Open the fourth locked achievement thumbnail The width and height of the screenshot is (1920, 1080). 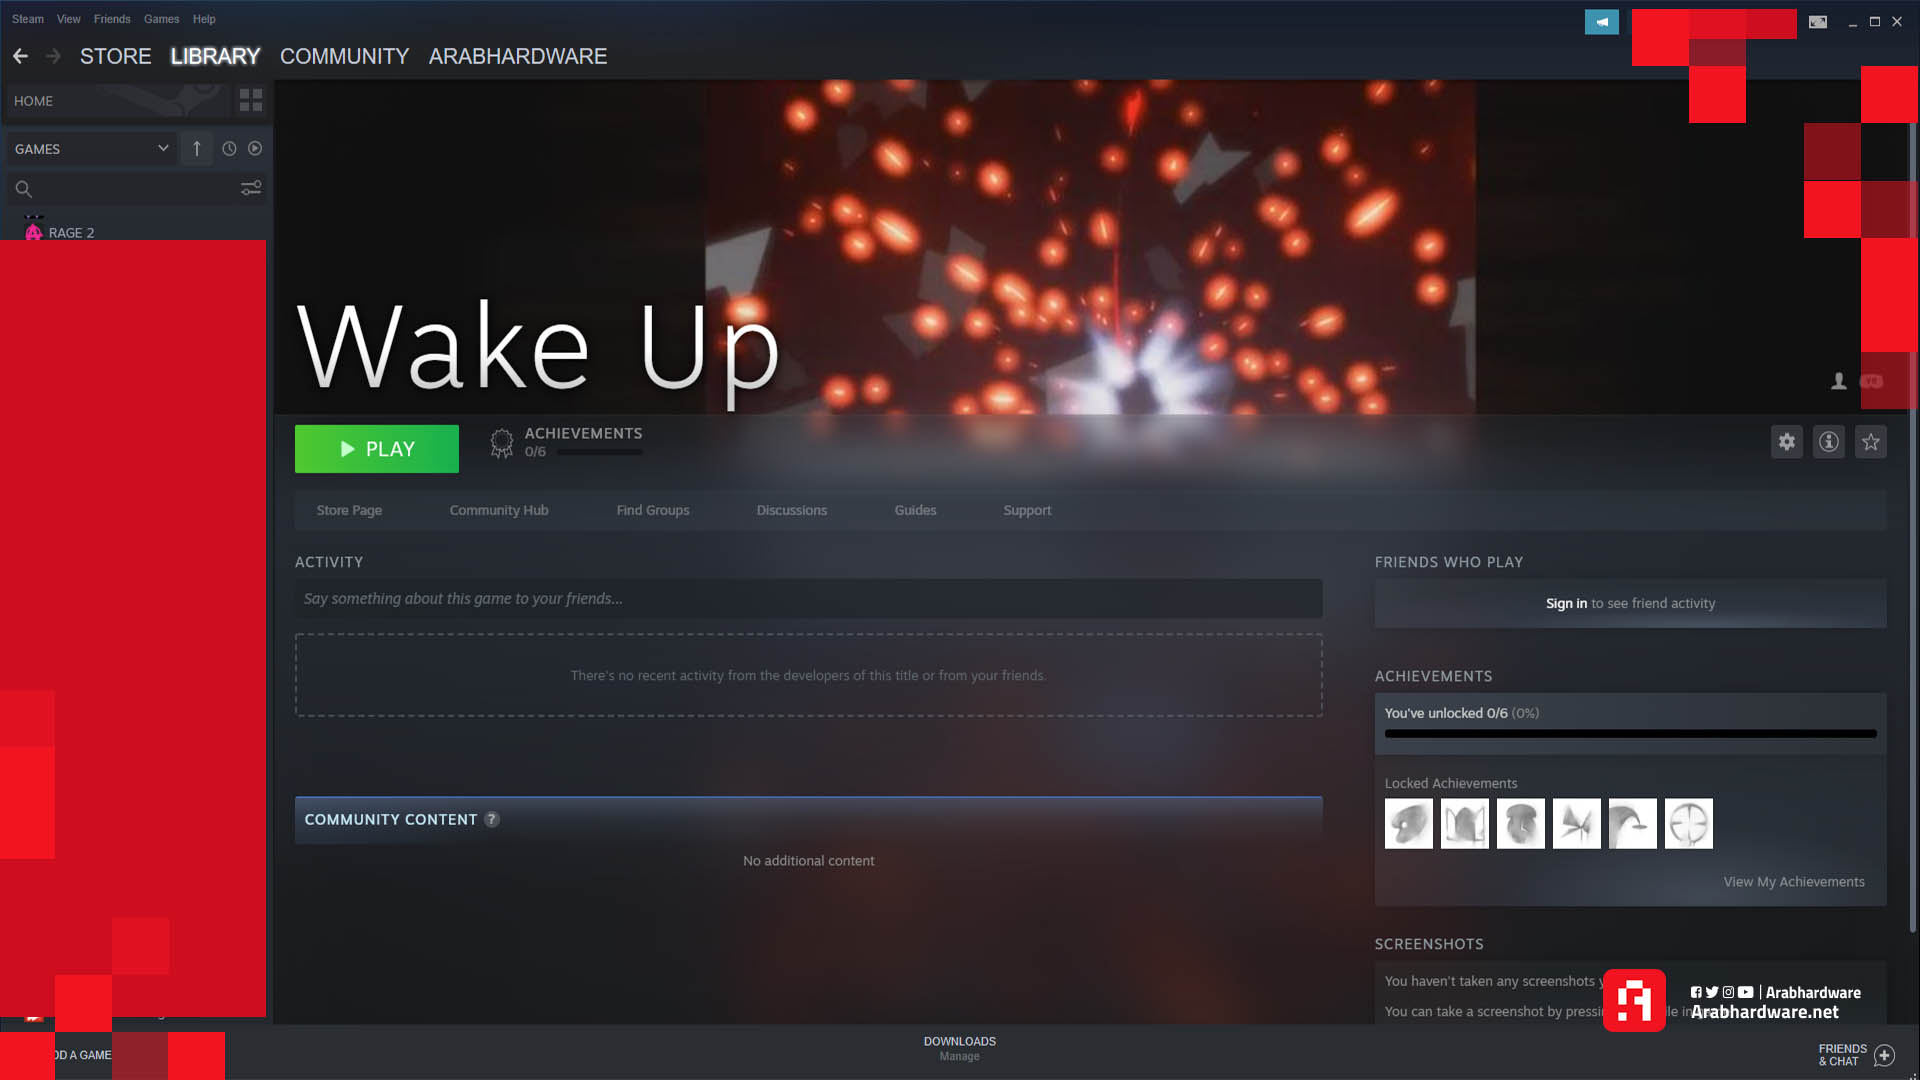(1576, 823)
